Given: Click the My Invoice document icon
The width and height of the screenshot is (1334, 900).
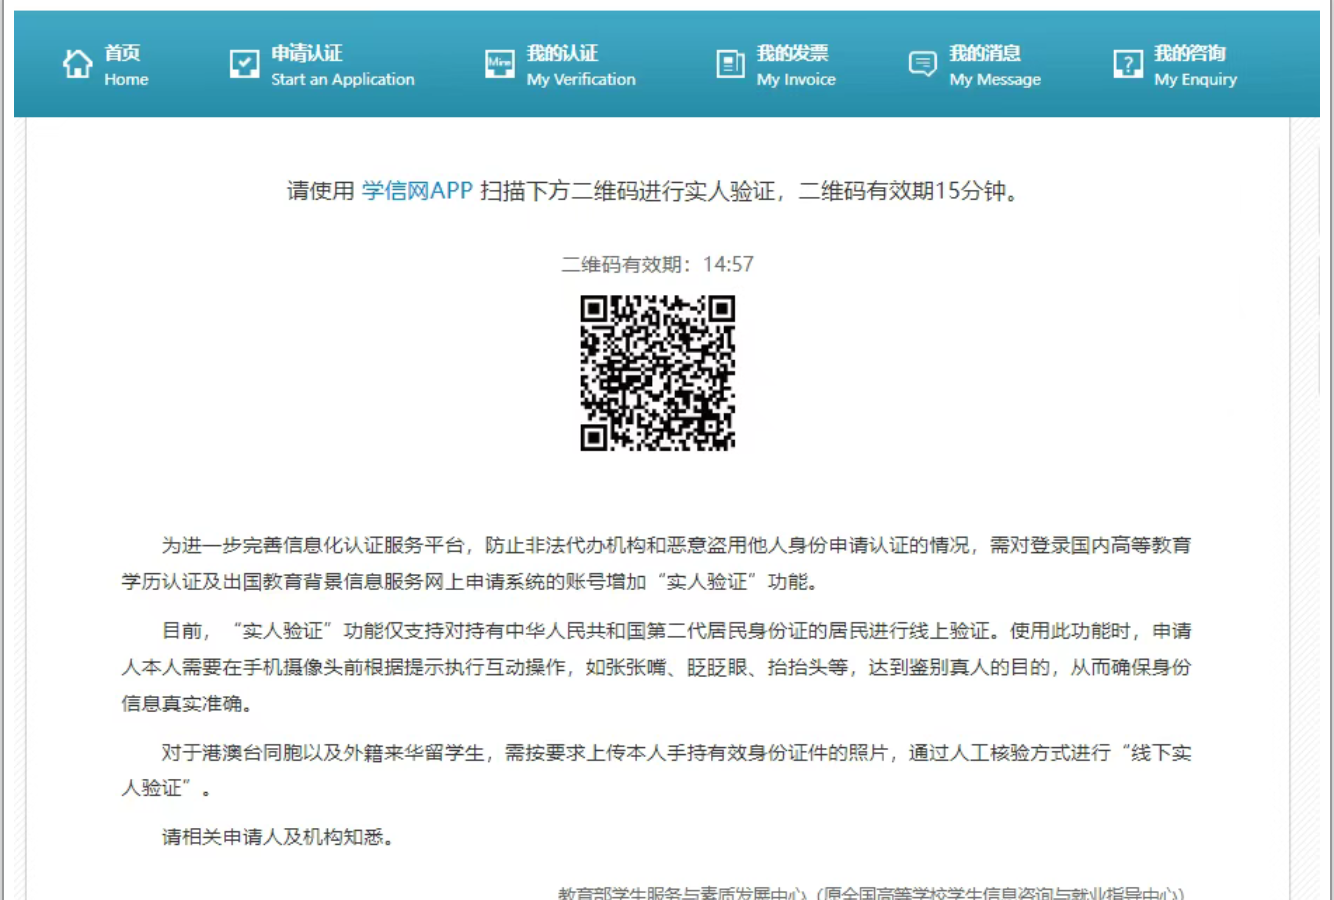Looking at the screenshot, I should point(731,64).
